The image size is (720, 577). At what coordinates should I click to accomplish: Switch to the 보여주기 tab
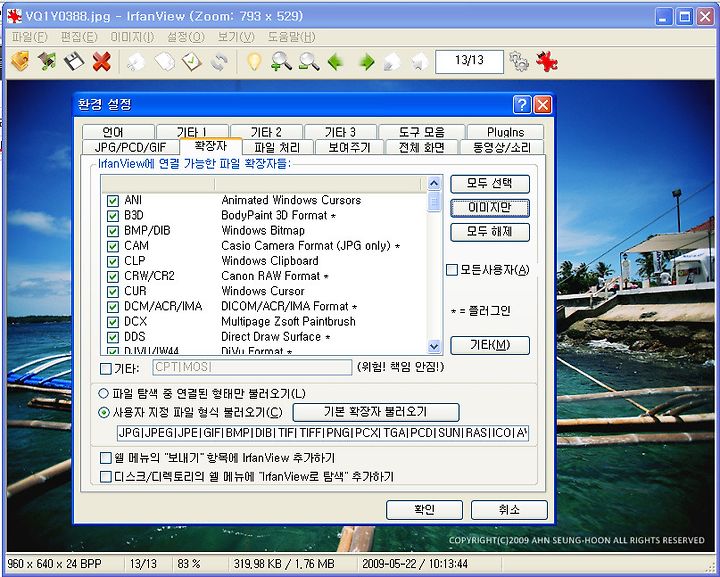[349, 147]
